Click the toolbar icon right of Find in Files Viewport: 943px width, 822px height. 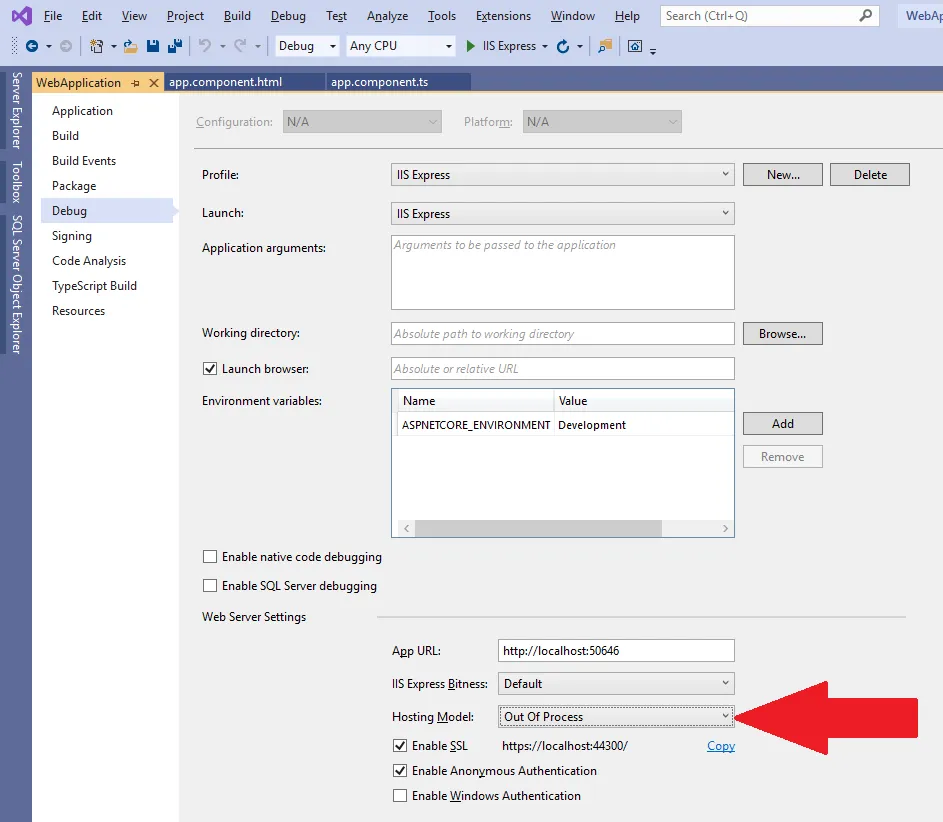(x=635, y=46)
